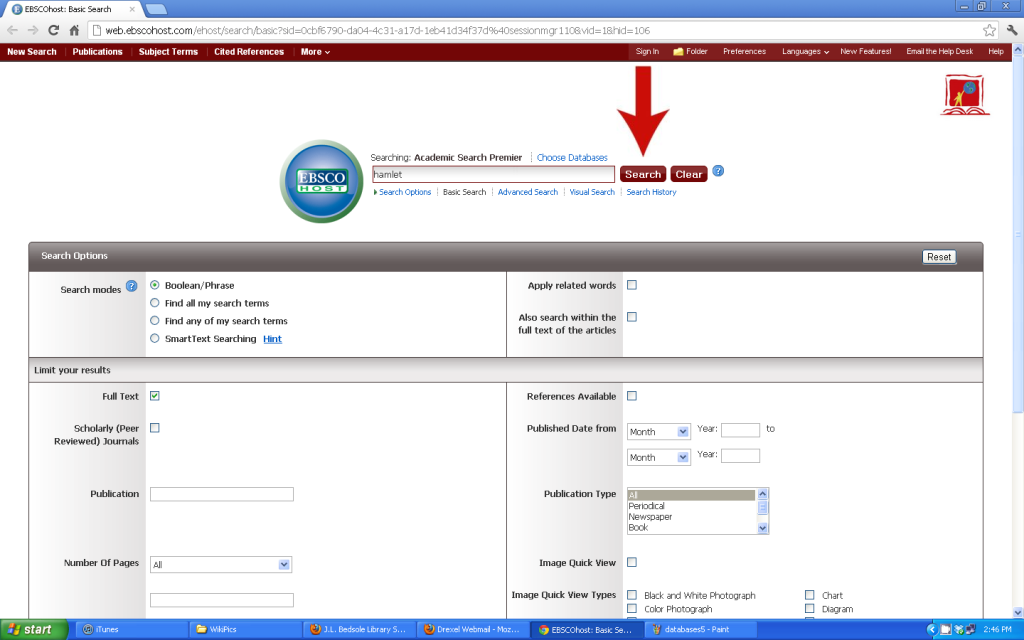Viewport: 1024px width, 640px height.
Task: Follow the Choose Databases link
Action: (x=573, y=157)
